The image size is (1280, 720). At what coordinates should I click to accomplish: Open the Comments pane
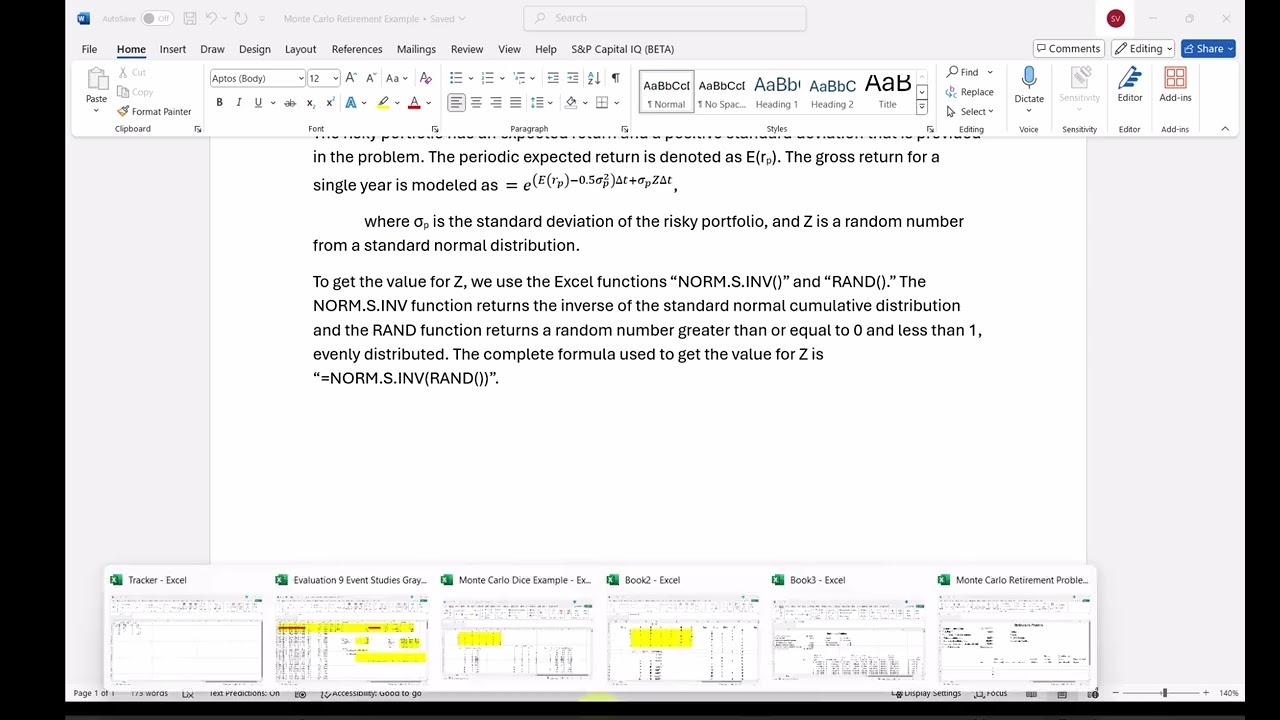click(1068, 48)
